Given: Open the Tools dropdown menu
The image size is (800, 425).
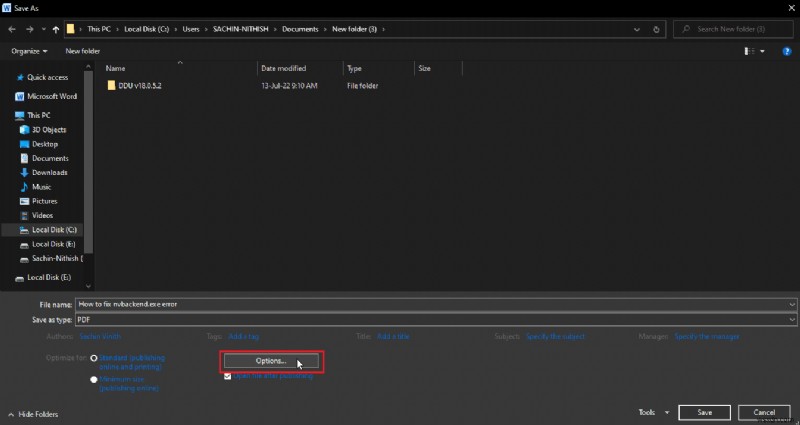Looking at the screenshot, I should coord(651,412).
